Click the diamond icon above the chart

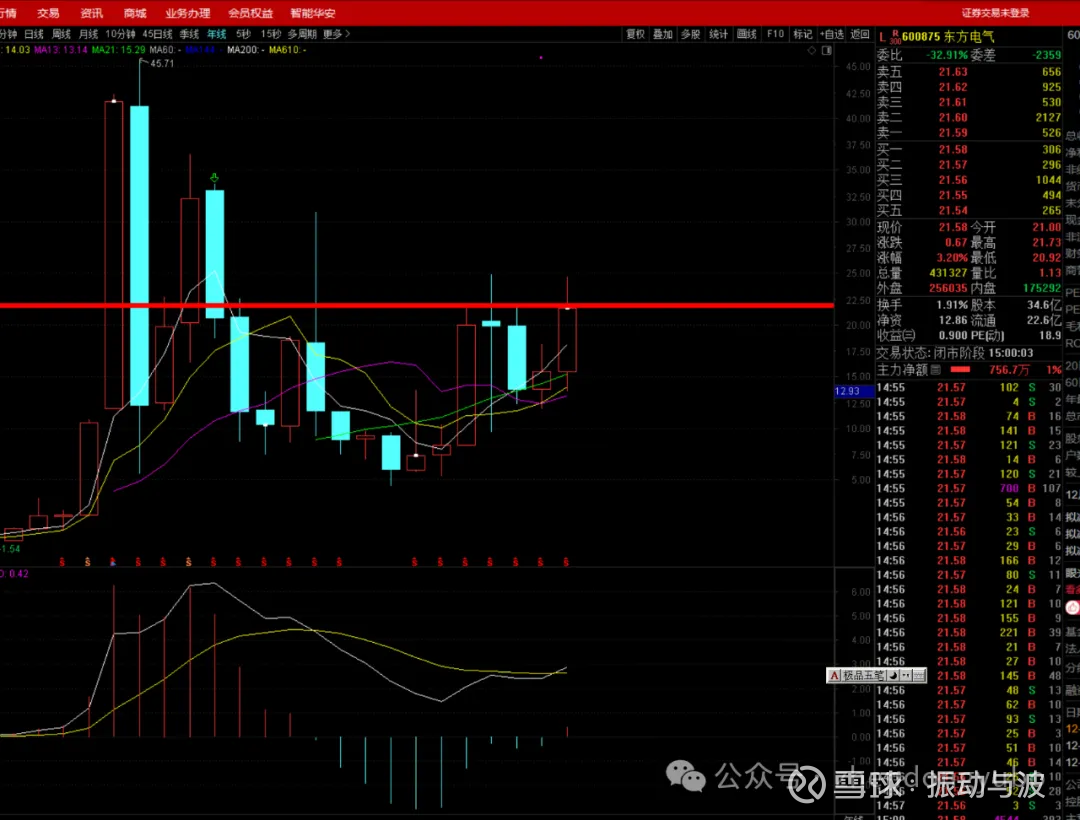811,48
